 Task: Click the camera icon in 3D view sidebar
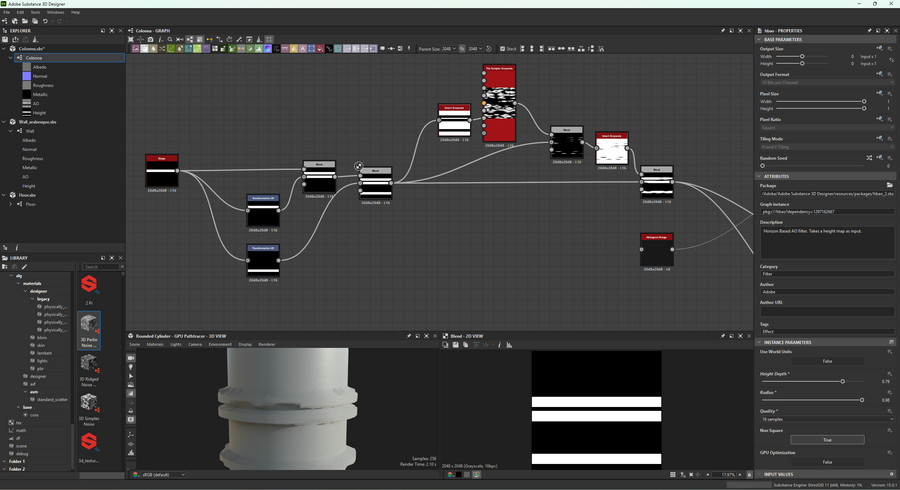click(131, 357)
